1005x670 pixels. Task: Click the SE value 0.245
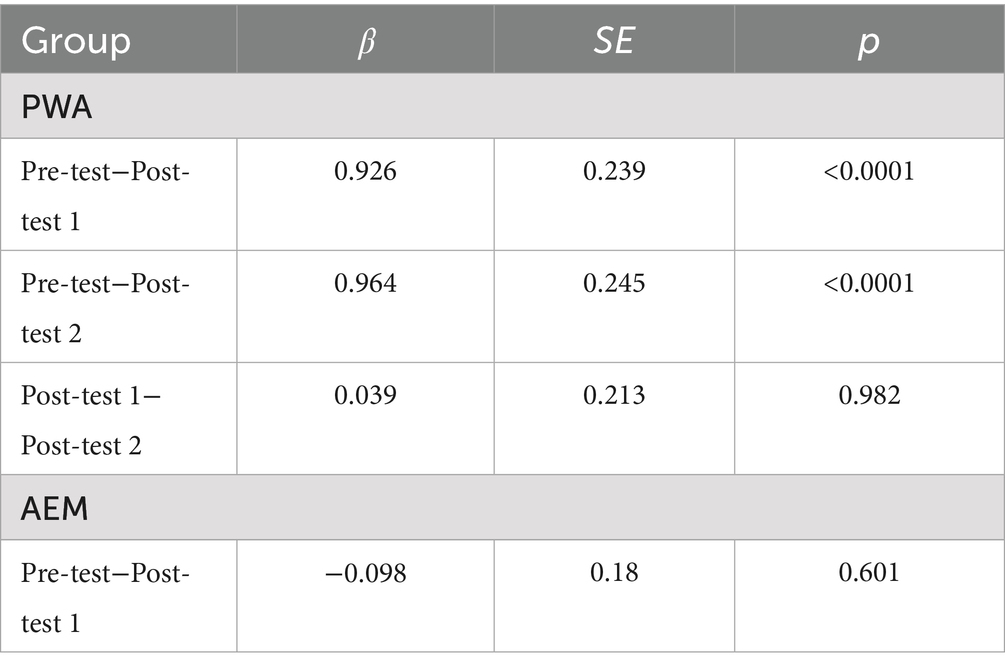tap(614, 284)
